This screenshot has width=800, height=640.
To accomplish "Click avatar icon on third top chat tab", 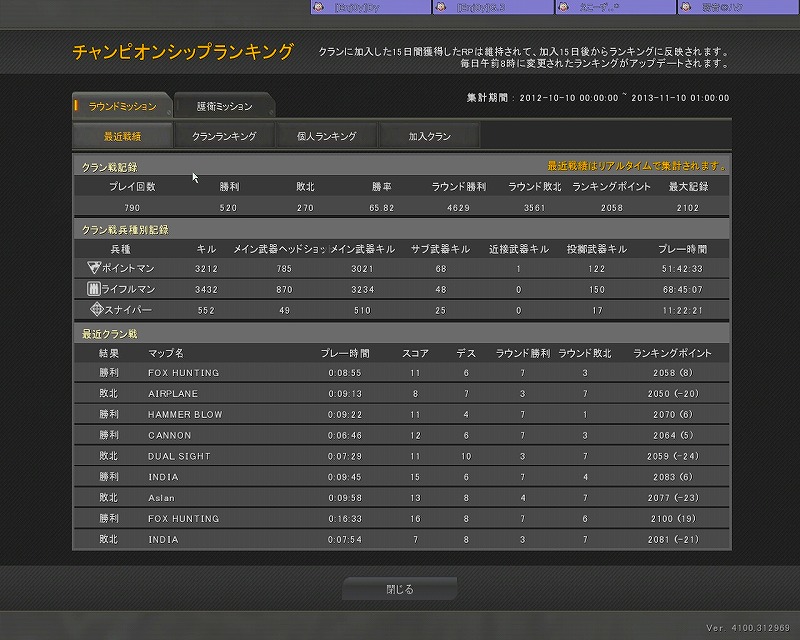I will click(565, 7).
